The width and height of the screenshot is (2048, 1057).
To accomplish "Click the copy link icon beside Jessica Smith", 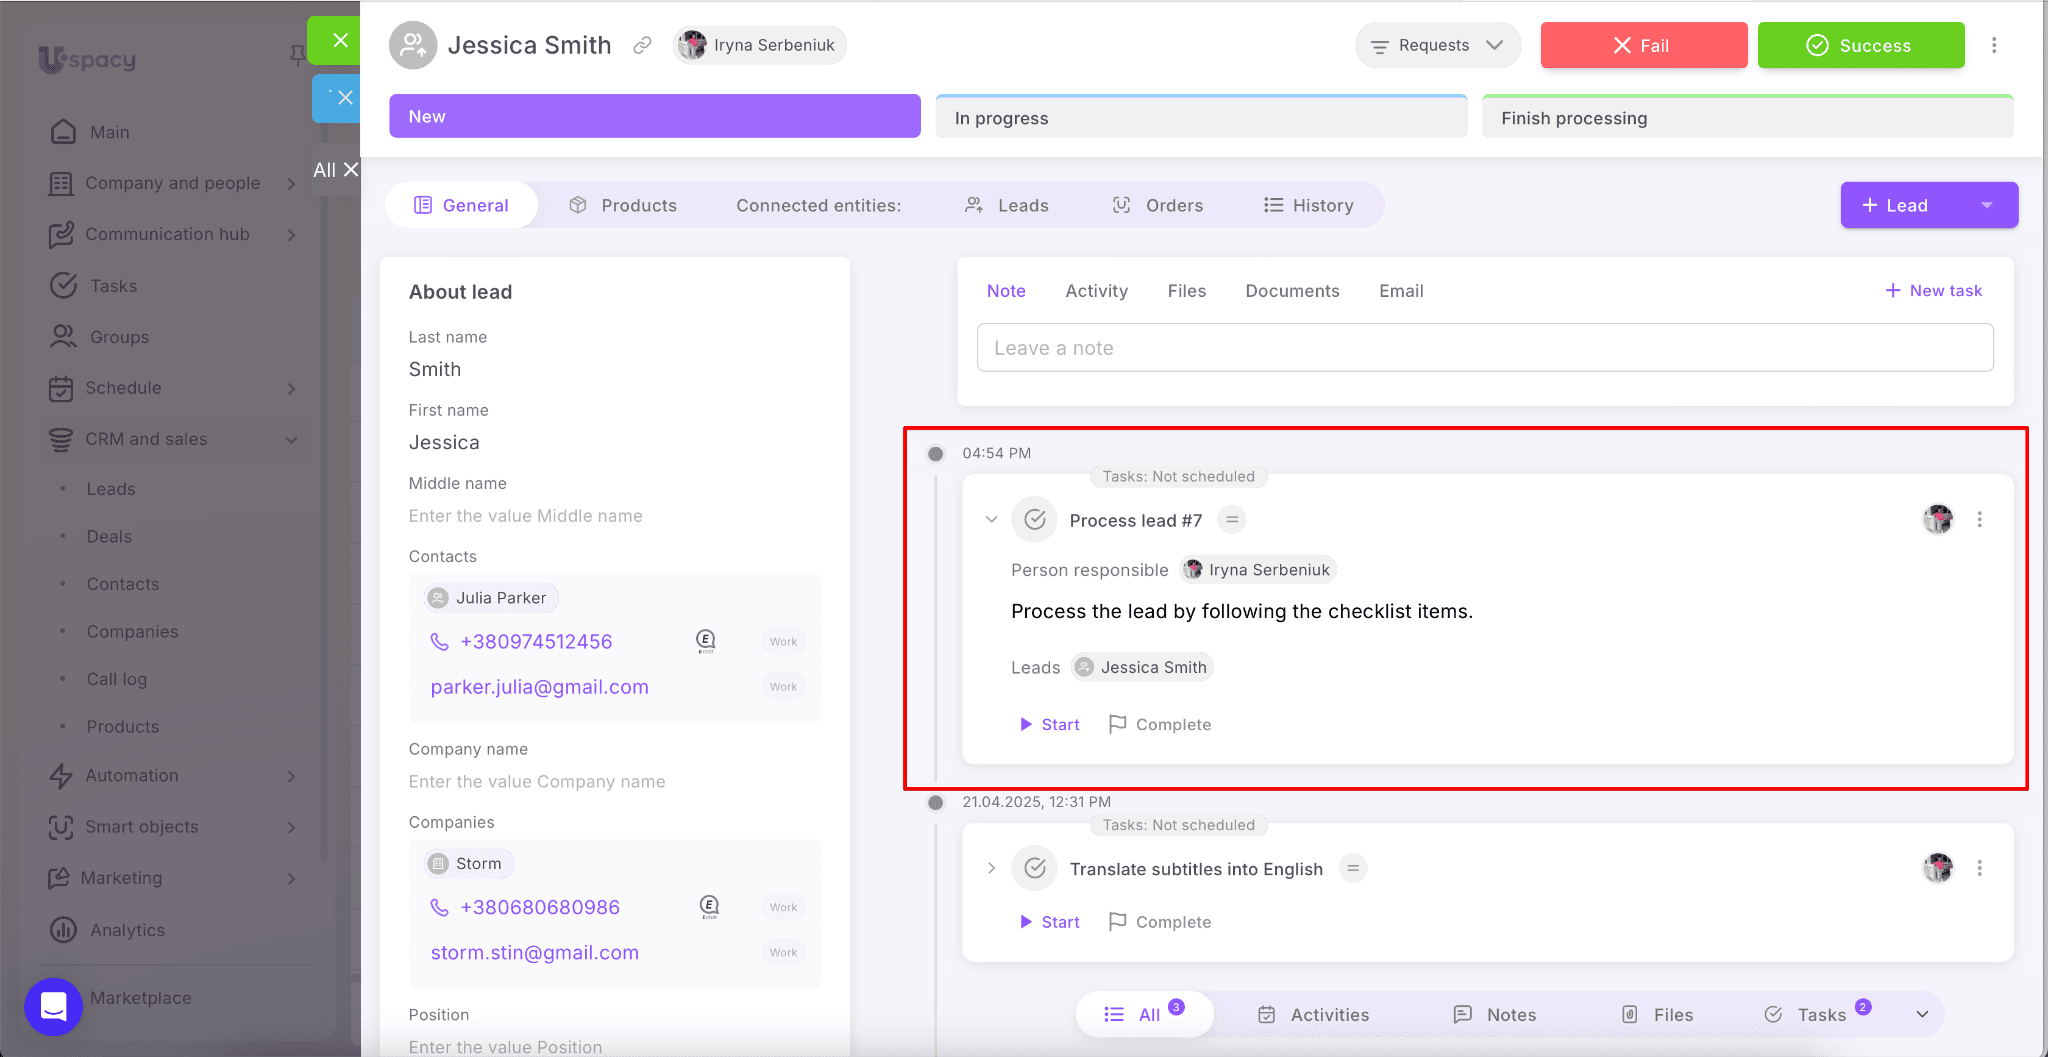I will coord(642,45).
